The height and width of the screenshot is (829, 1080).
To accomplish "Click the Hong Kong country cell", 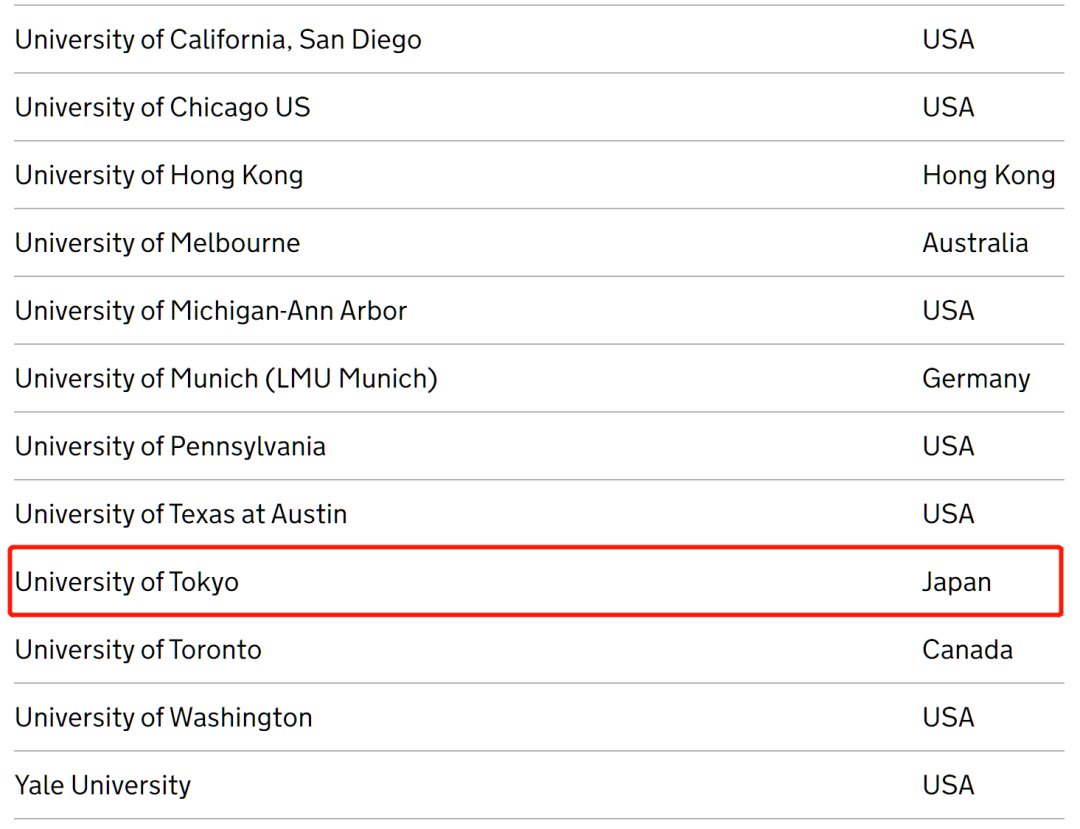I will click(x=989, y=176).
